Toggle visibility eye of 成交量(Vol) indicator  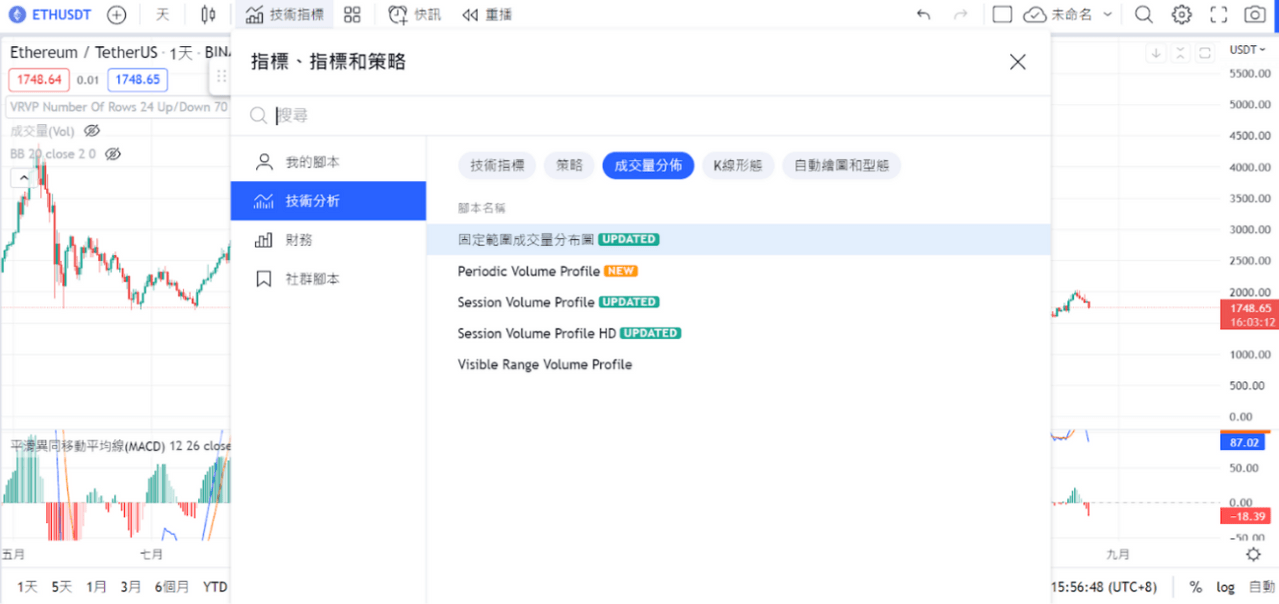click(x=93, y=131)
